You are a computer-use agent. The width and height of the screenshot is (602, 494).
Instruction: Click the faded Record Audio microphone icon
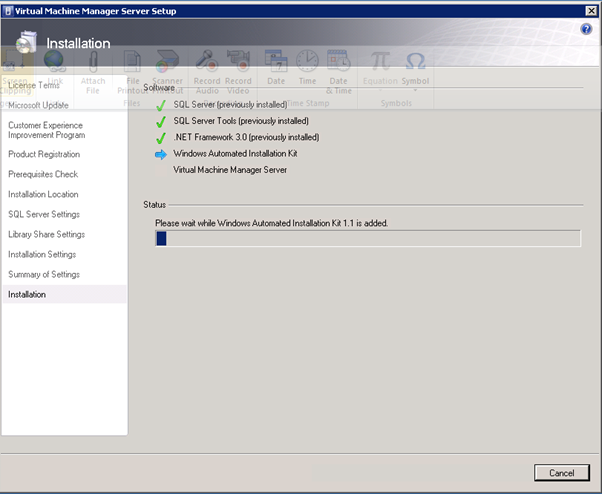pos(207,61)
